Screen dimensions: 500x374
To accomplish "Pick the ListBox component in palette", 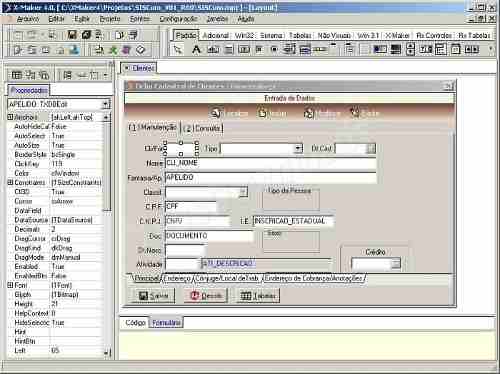I will (289, 50).
